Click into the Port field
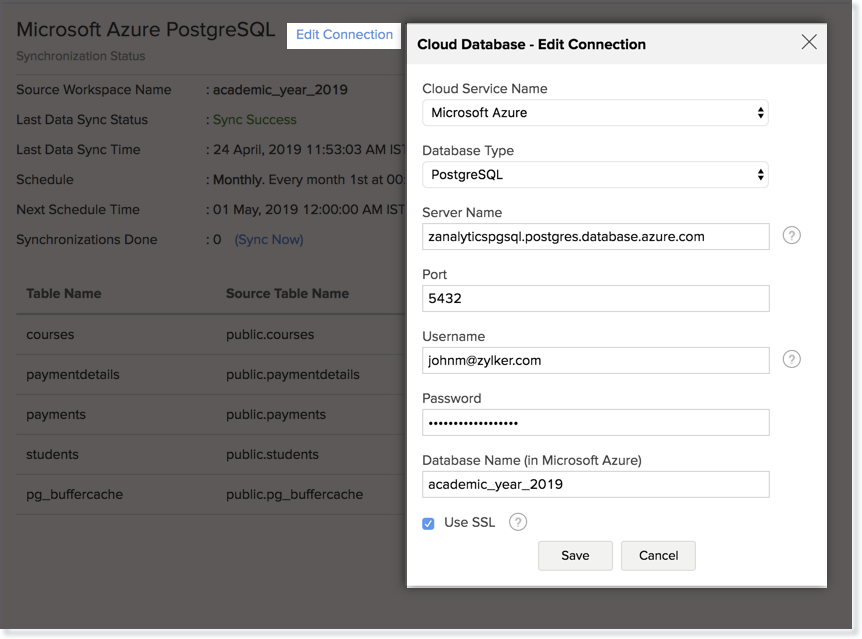Screen dimensions: 862x639 (595, 299)
